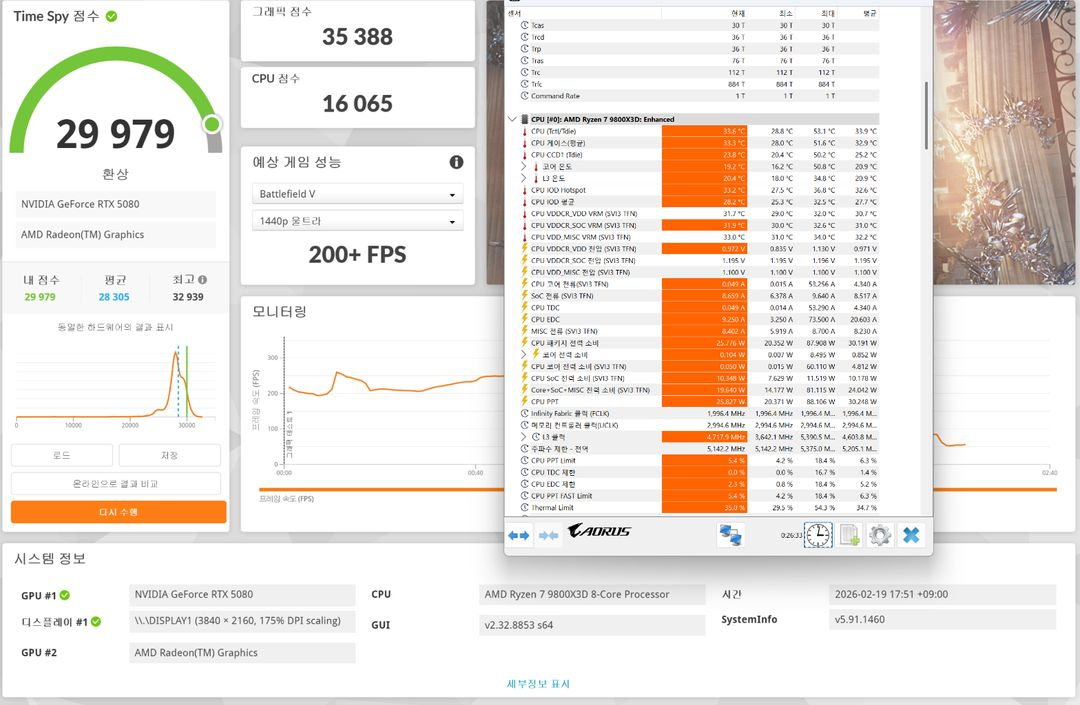Click info icon beside best score label

tap(203, 281)
